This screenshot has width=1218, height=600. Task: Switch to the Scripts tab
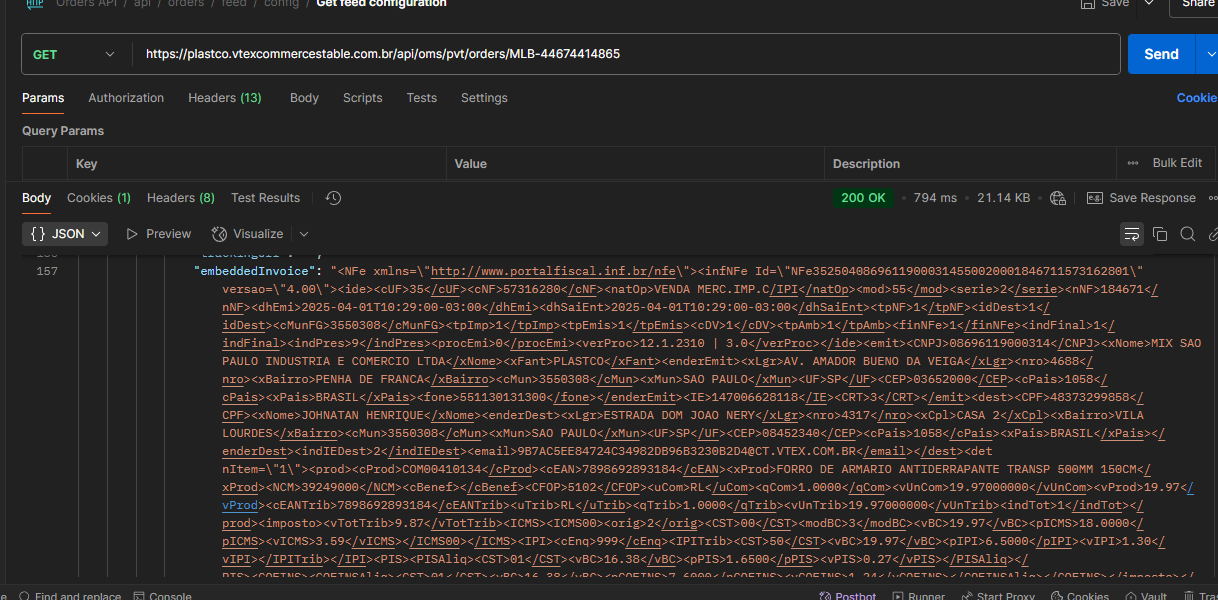pyautogui.click(x=362, y=98)
